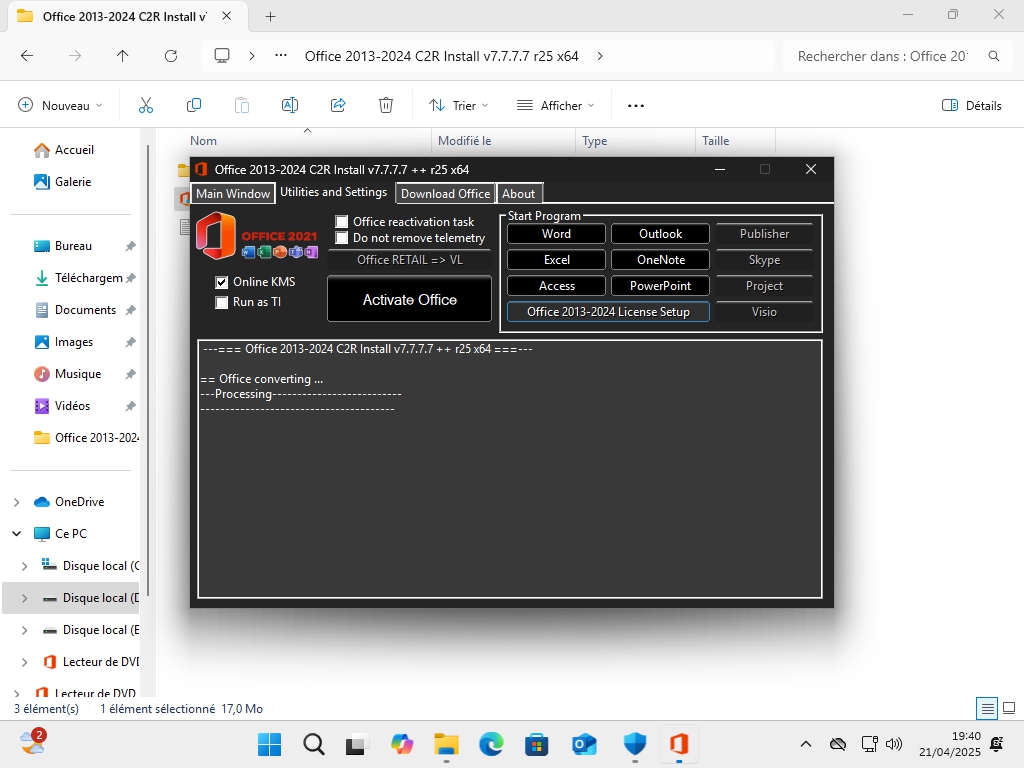Click the Cut scissors icon in toolbar
The width and height of the screenshot is (1024, 768).
coord(146,105)
